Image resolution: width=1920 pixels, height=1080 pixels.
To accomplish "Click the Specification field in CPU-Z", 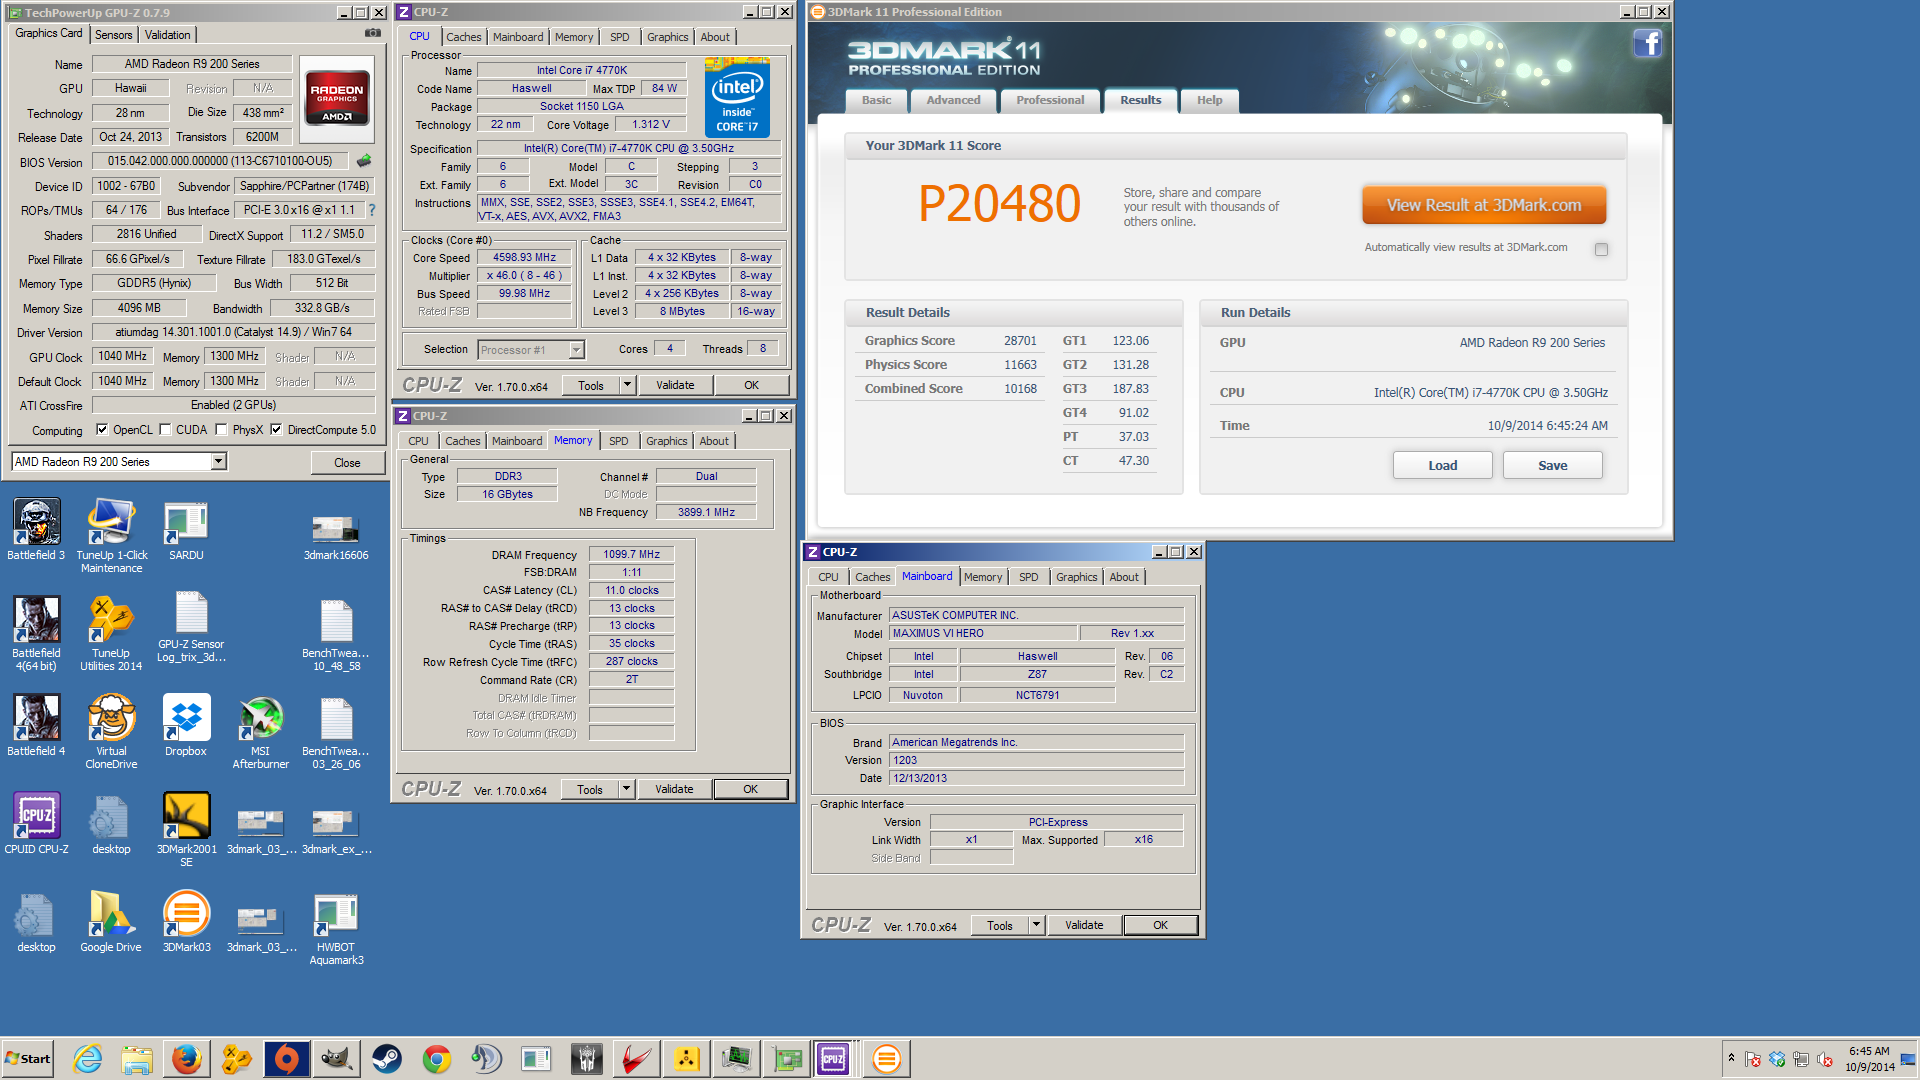I will click(x=629, y=148).
